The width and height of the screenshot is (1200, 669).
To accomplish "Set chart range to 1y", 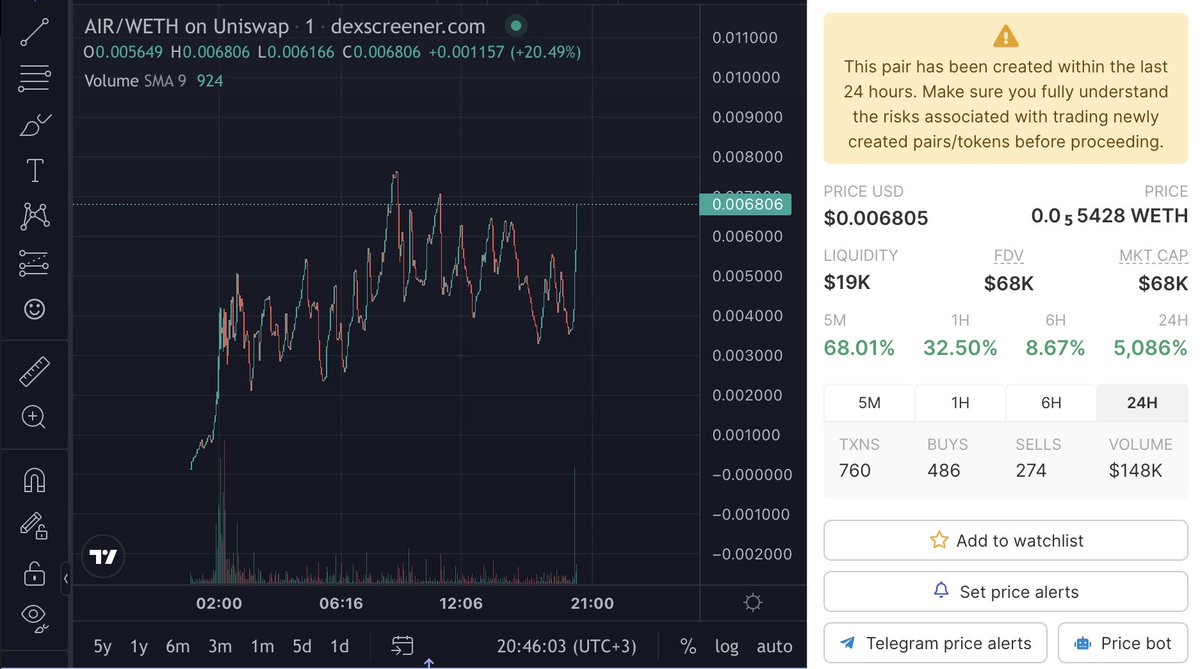I will point(139,646).
